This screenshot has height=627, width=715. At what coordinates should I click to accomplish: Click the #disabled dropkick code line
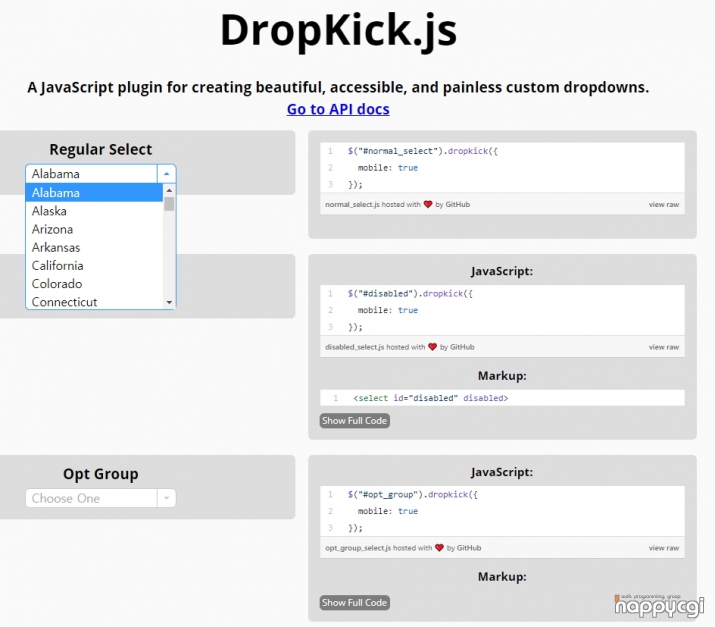pos(410,293)
